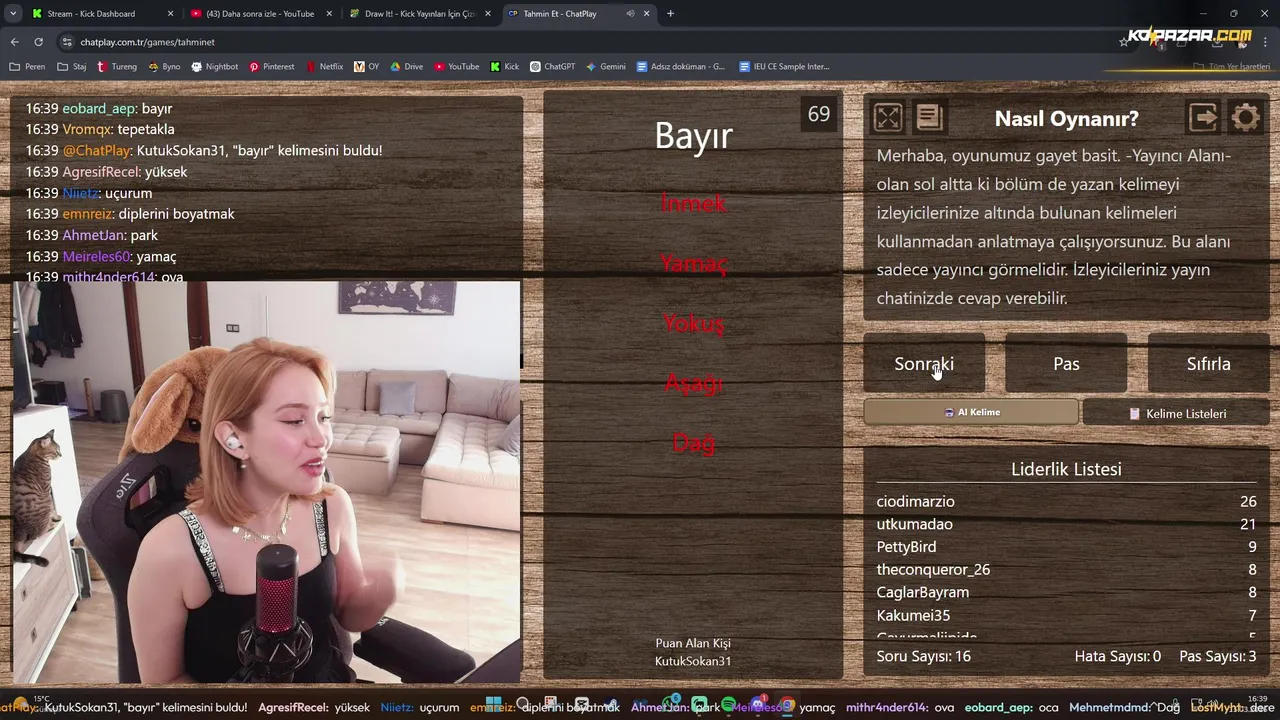Open the Byno bookmark
1280x720 pixels.
click(x=164, y=67)
